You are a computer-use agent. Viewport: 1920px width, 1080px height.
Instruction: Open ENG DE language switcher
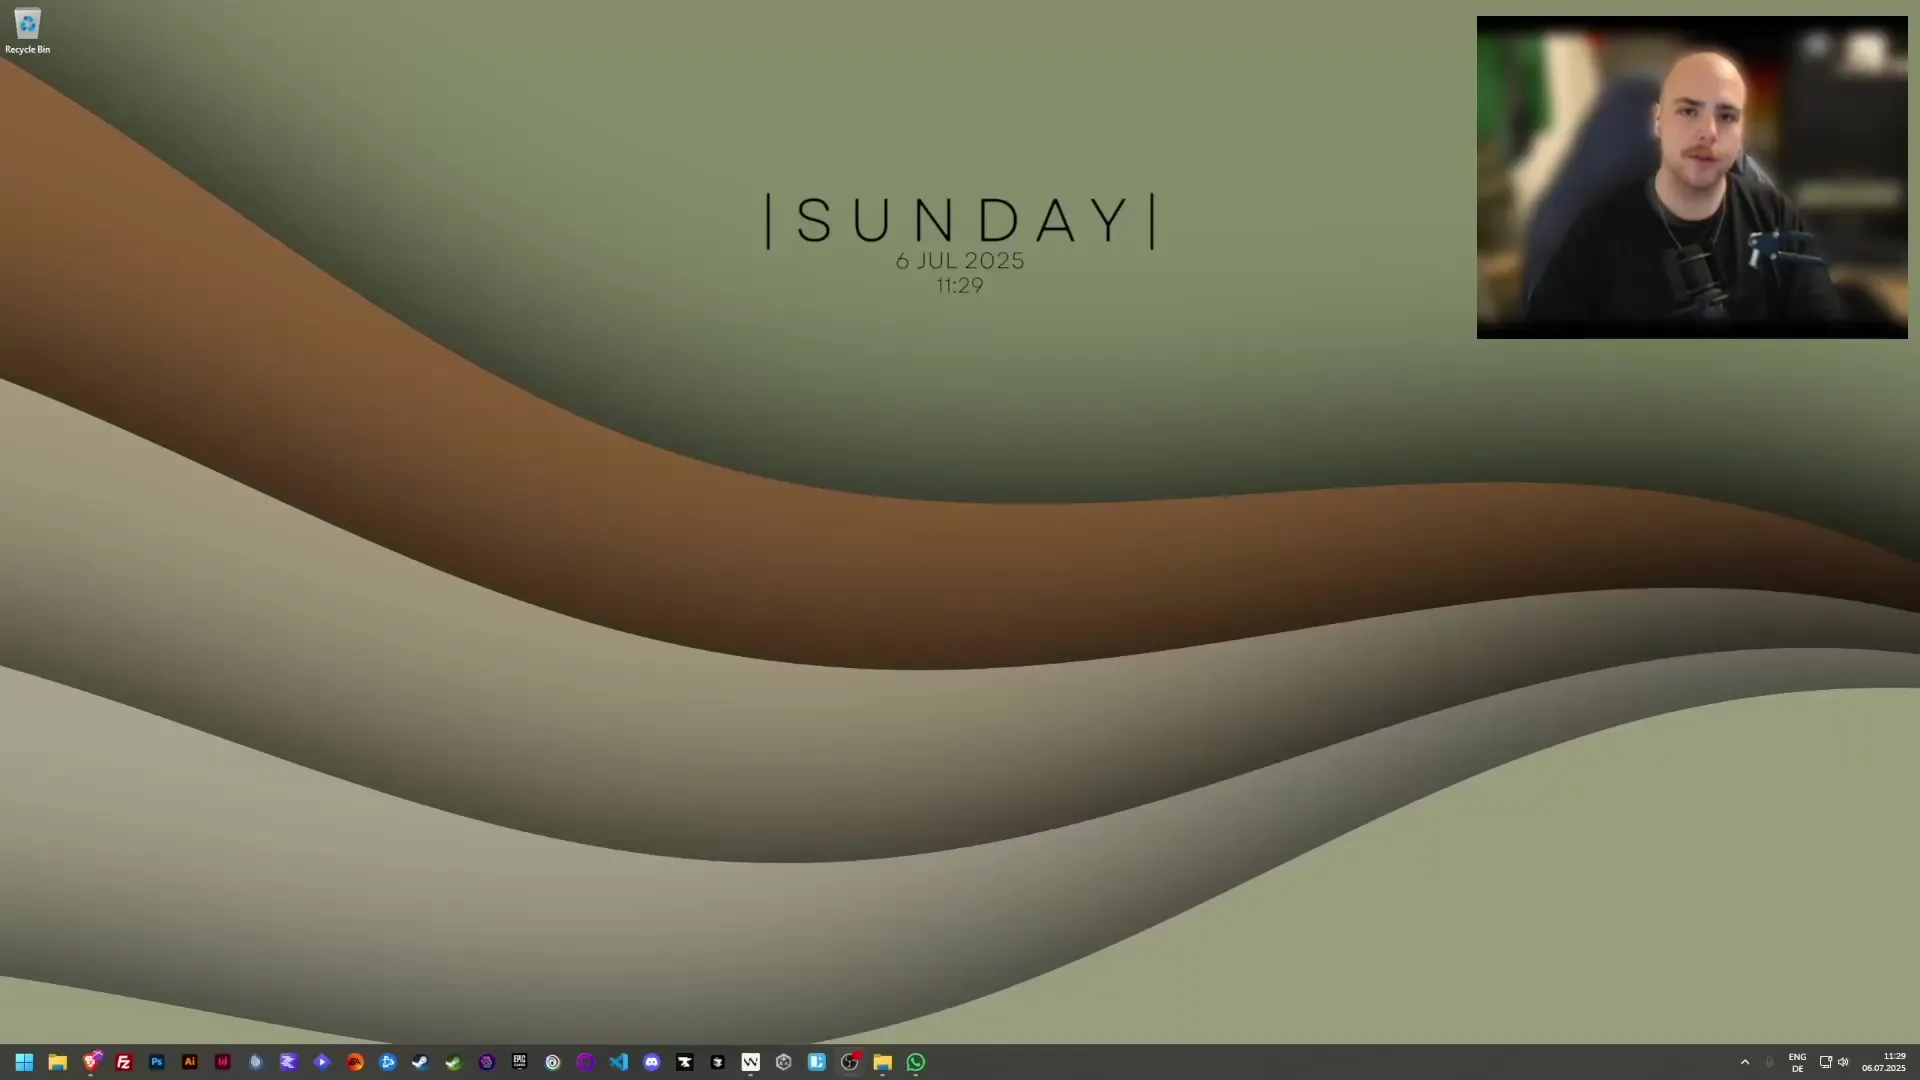point(1797,1062)
